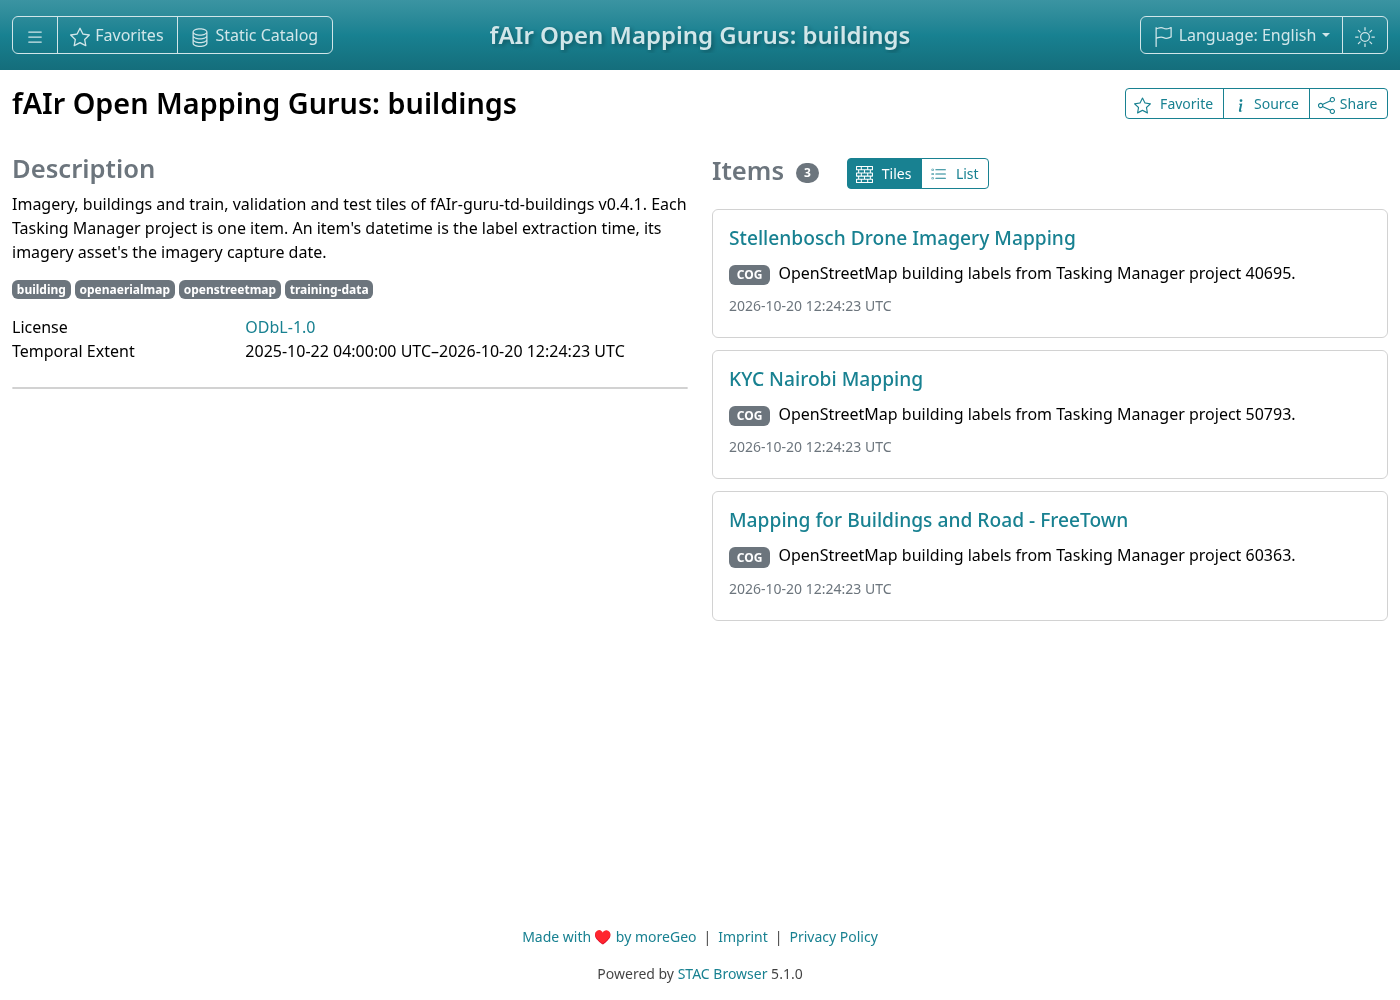The height and width of the screenshot is (1000, 1400).
Task: Select the openstreetmap keyword tag
Action: click(x=230, y=290)
